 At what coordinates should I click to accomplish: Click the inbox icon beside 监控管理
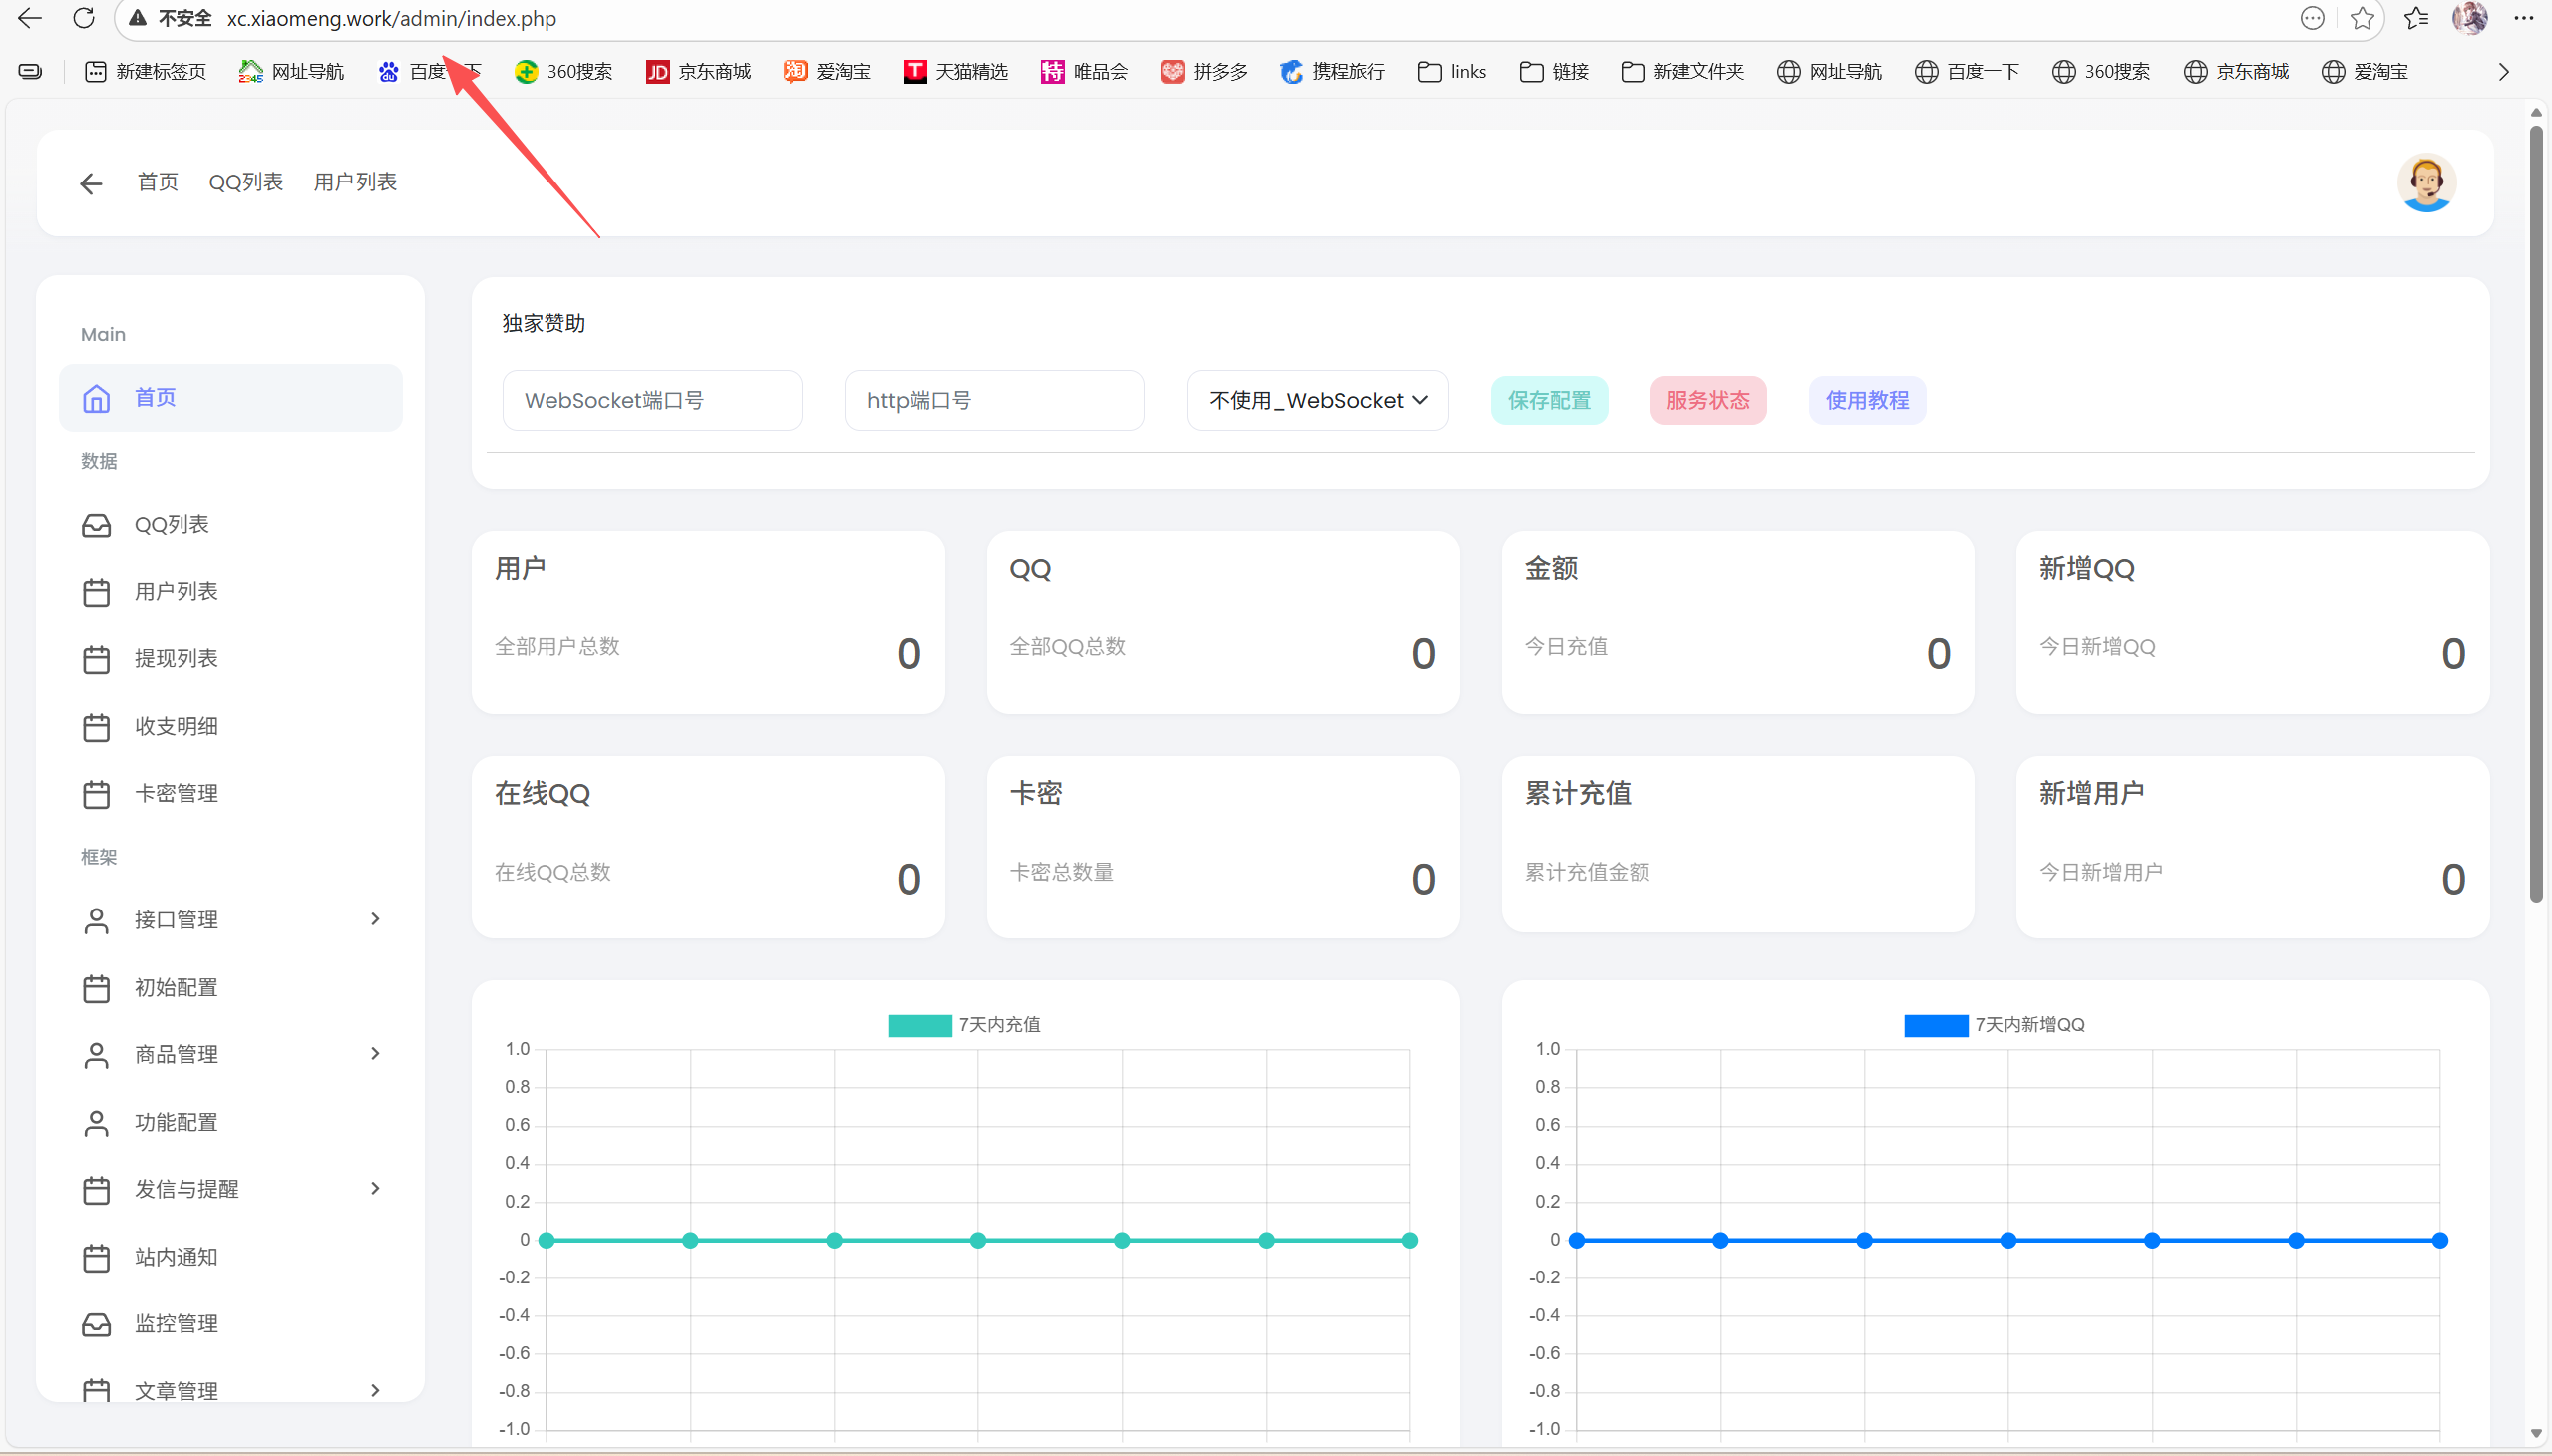(96, 1324)
